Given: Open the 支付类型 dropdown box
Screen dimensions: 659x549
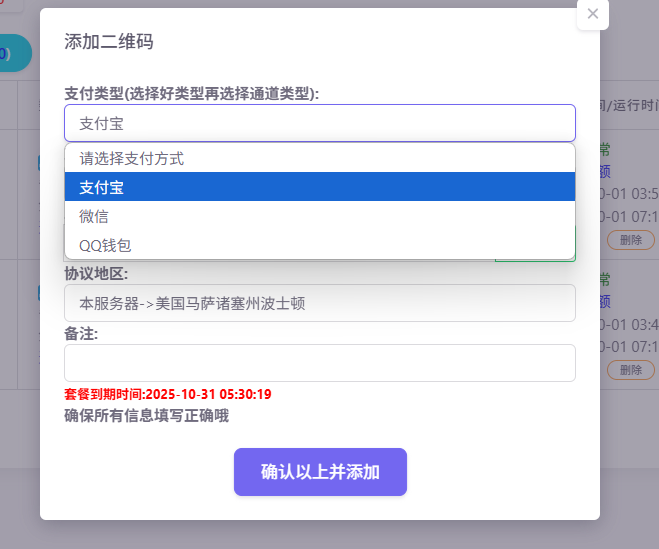Looking at the screenshot, I should point(319,123).
